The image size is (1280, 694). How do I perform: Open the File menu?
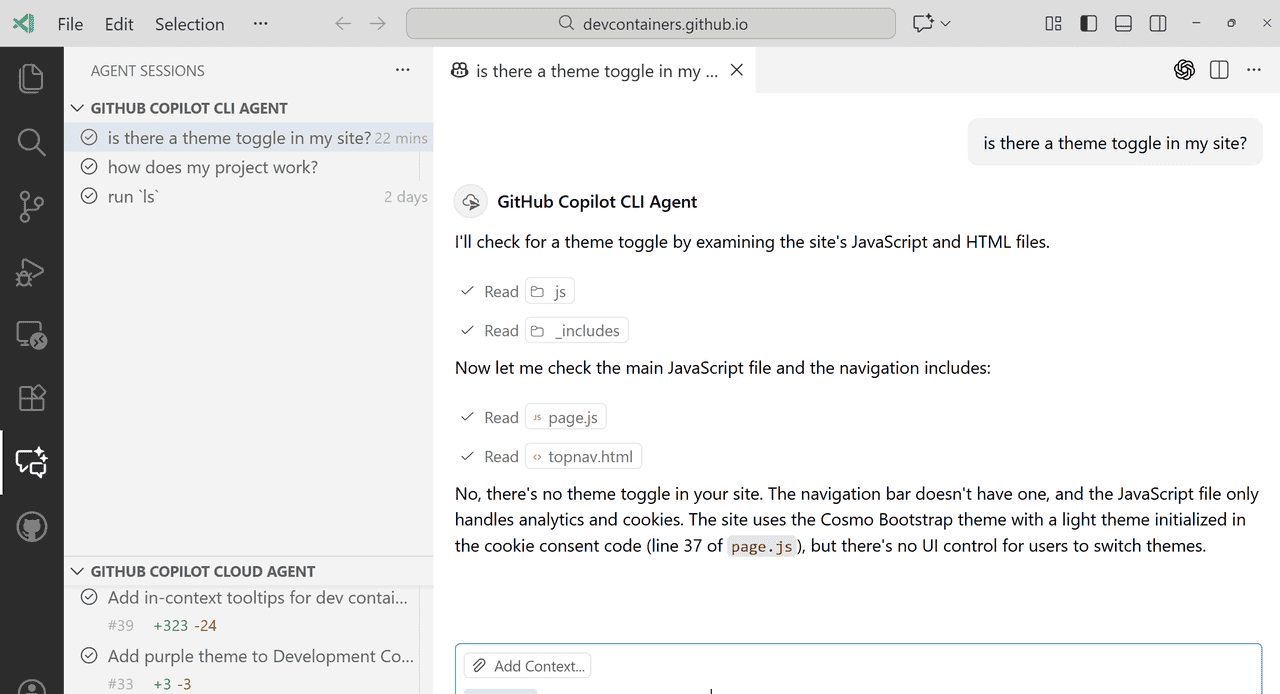[70, 24]
